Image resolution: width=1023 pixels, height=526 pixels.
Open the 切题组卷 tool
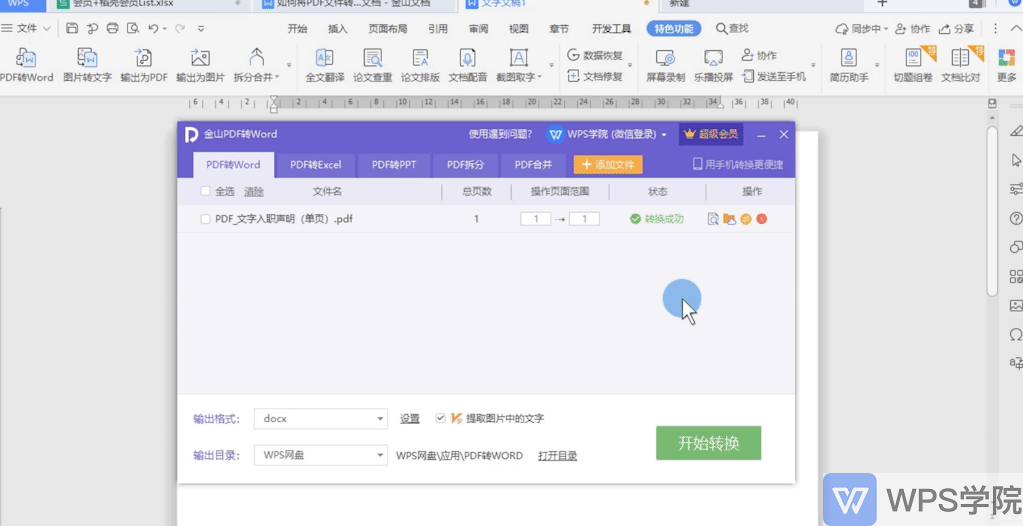point(913,65)
